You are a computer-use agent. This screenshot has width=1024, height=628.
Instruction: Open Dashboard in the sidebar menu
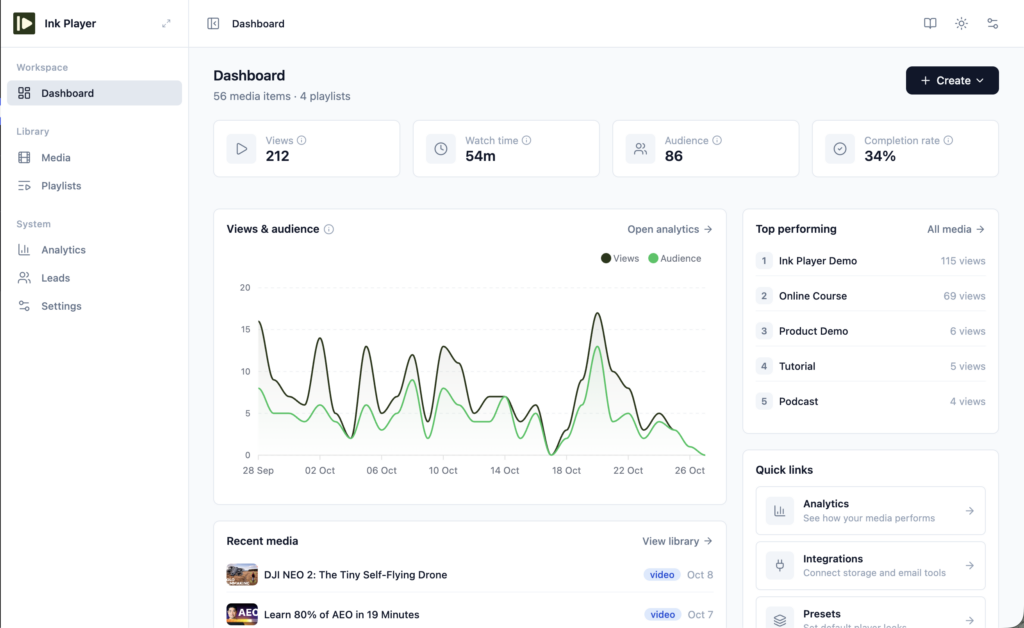pos(95,93)
